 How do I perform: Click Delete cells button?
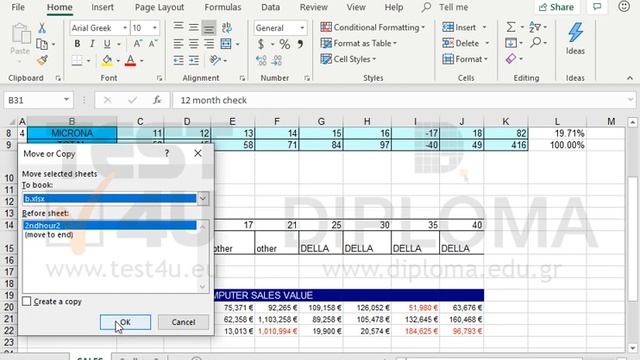coord(461,43)
